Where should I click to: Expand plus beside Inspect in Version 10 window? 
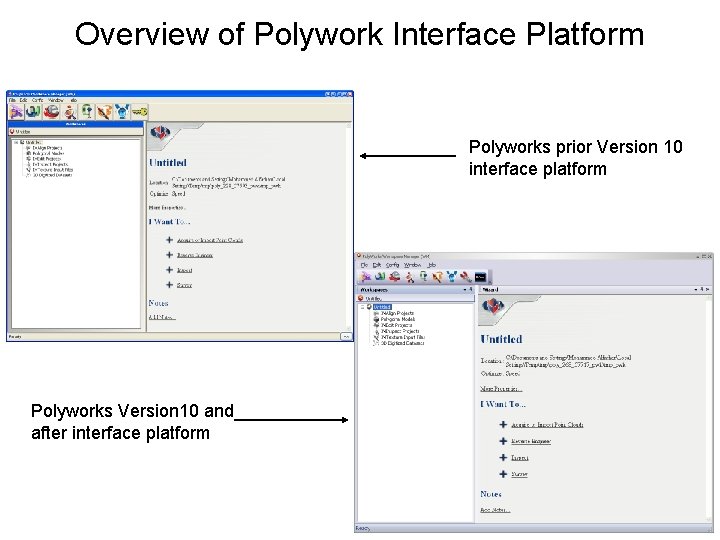point(503,457)
